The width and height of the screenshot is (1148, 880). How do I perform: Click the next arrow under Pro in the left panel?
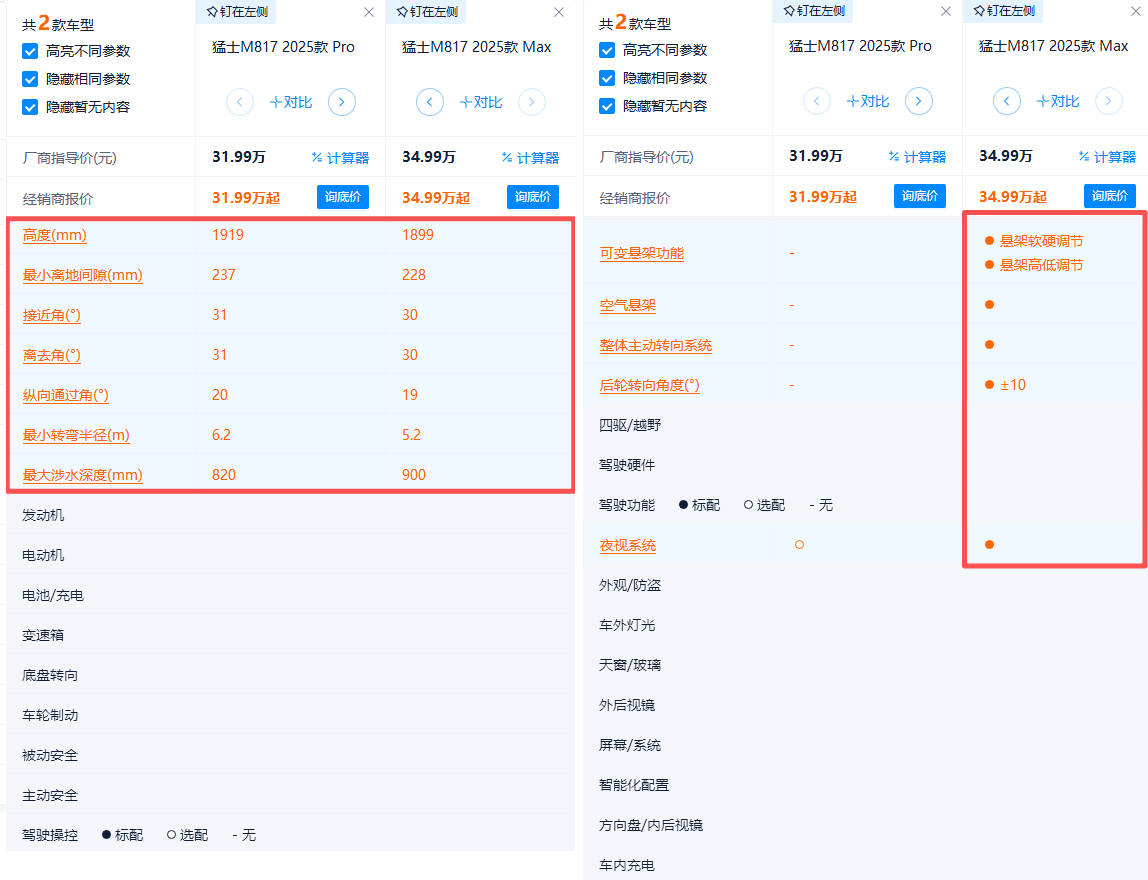[x=342, y=102]
